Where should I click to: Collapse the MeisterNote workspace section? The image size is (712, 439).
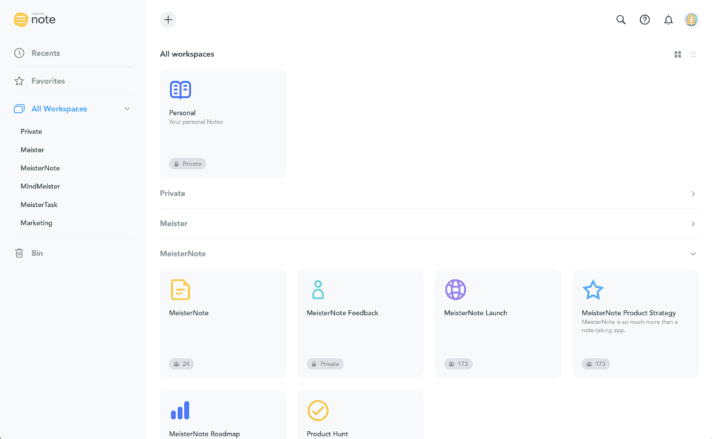(x=693, y=254)
